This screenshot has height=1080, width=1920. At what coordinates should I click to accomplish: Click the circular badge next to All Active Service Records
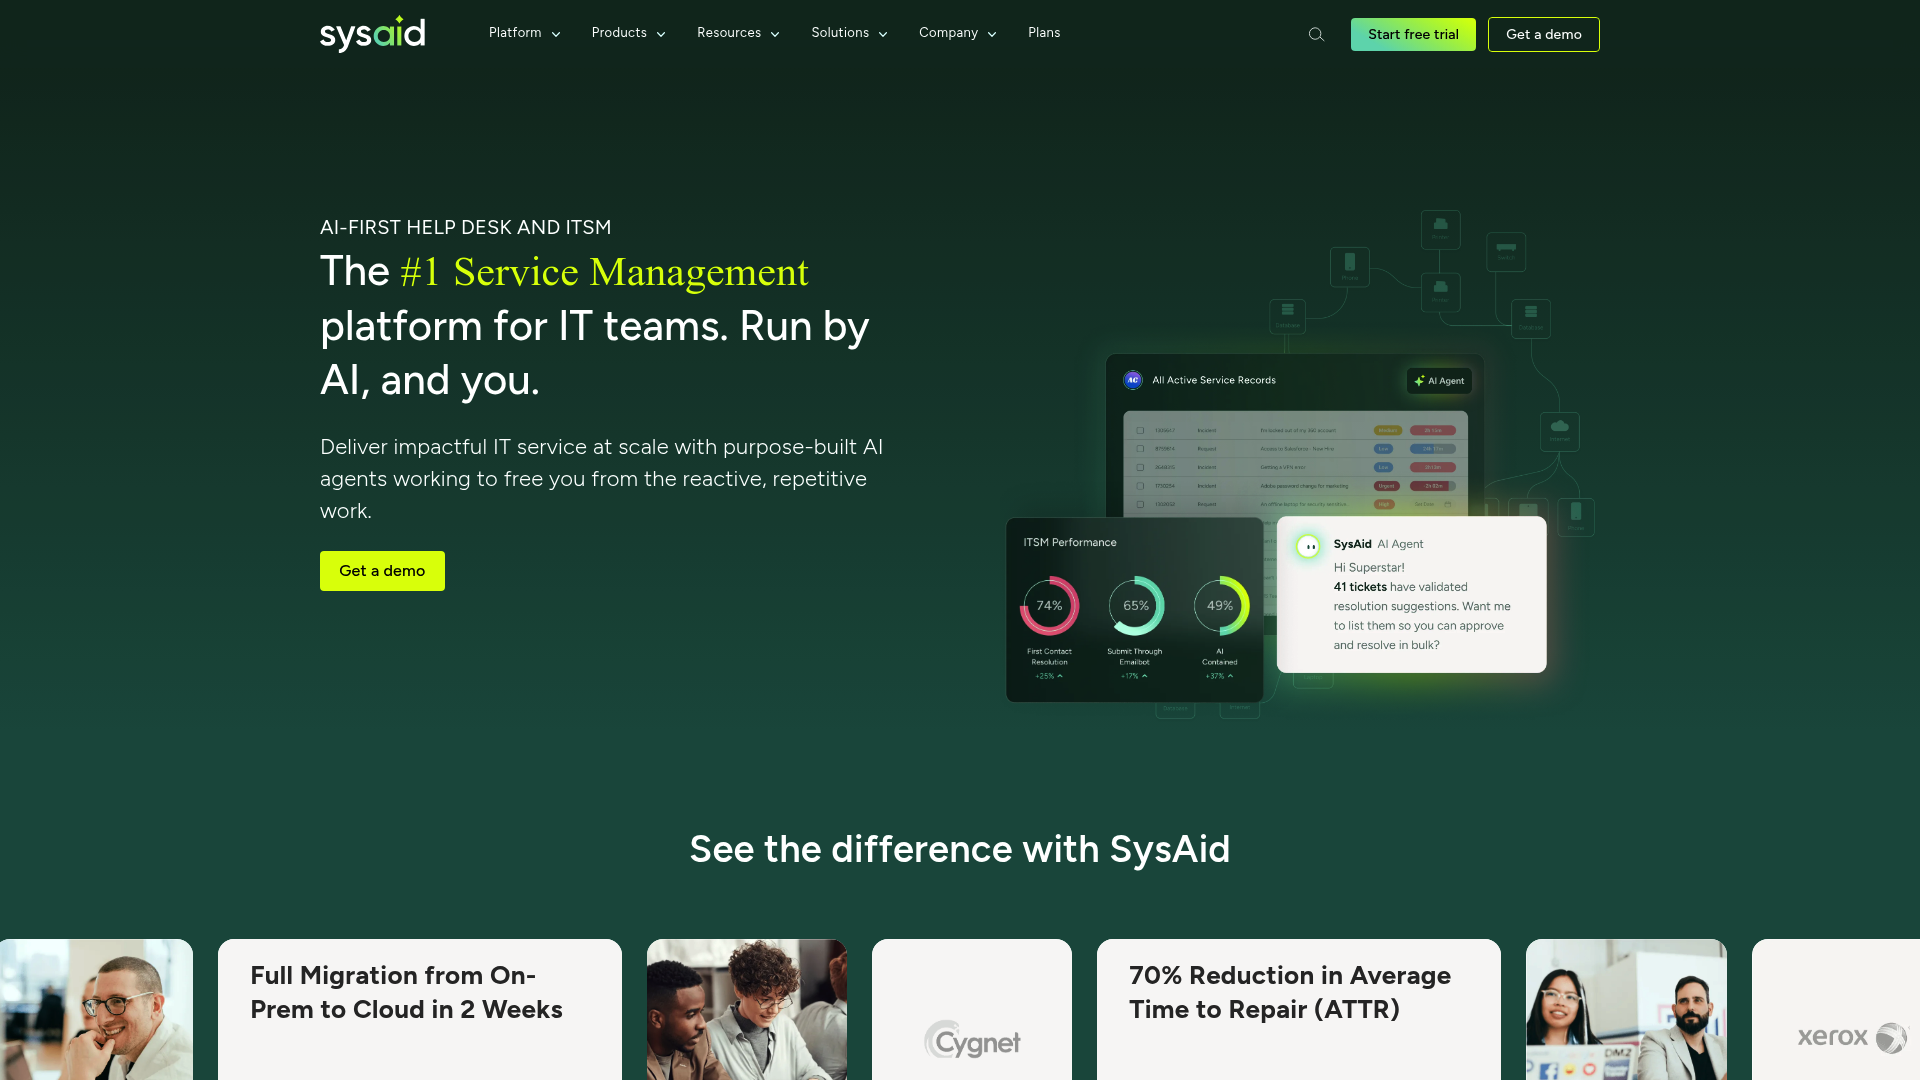pos(1133,380)
